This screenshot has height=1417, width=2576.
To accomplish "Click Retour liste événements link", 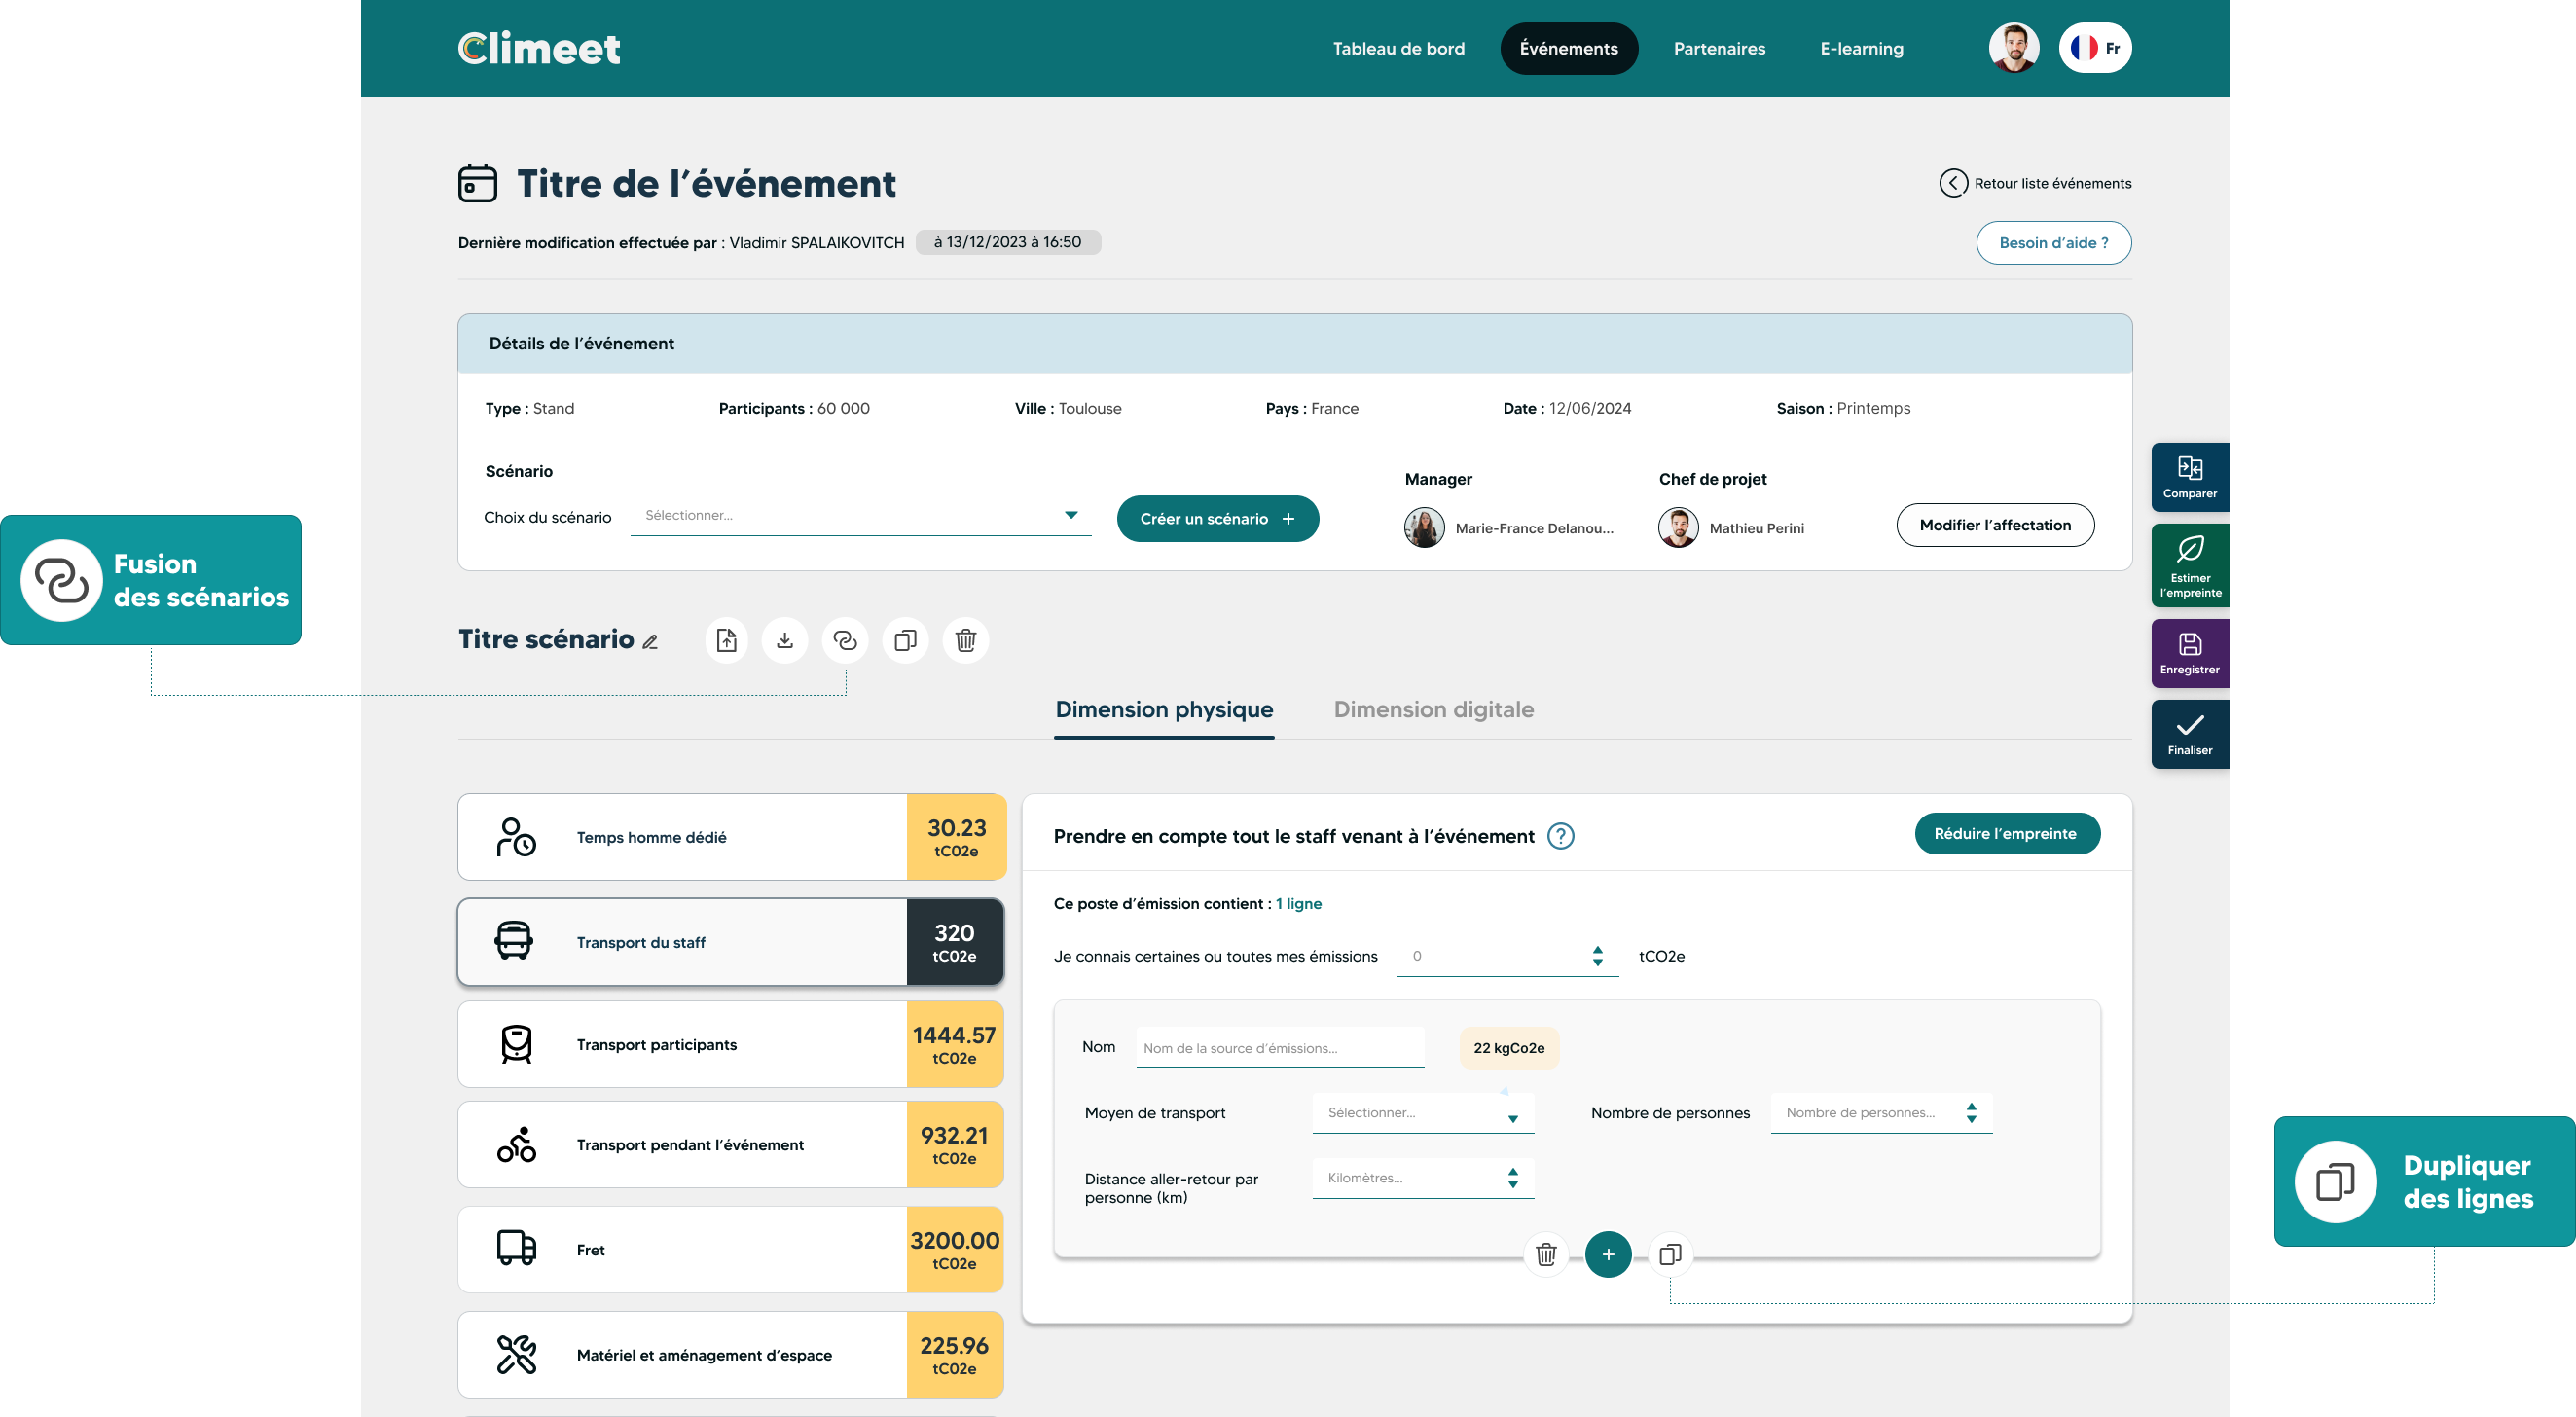I will click(x=2052, y=183).
